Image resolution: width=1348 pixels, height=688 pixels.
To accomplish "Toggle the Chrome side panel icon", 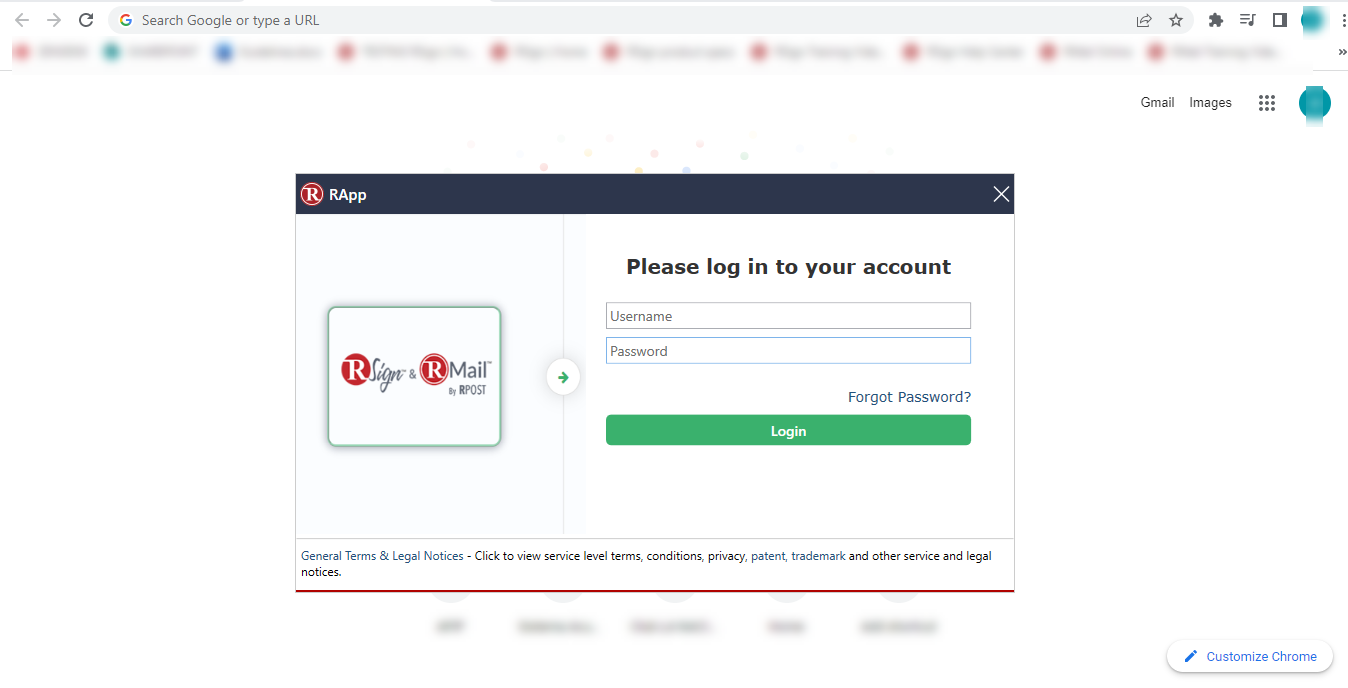I will click(1279, 20).
